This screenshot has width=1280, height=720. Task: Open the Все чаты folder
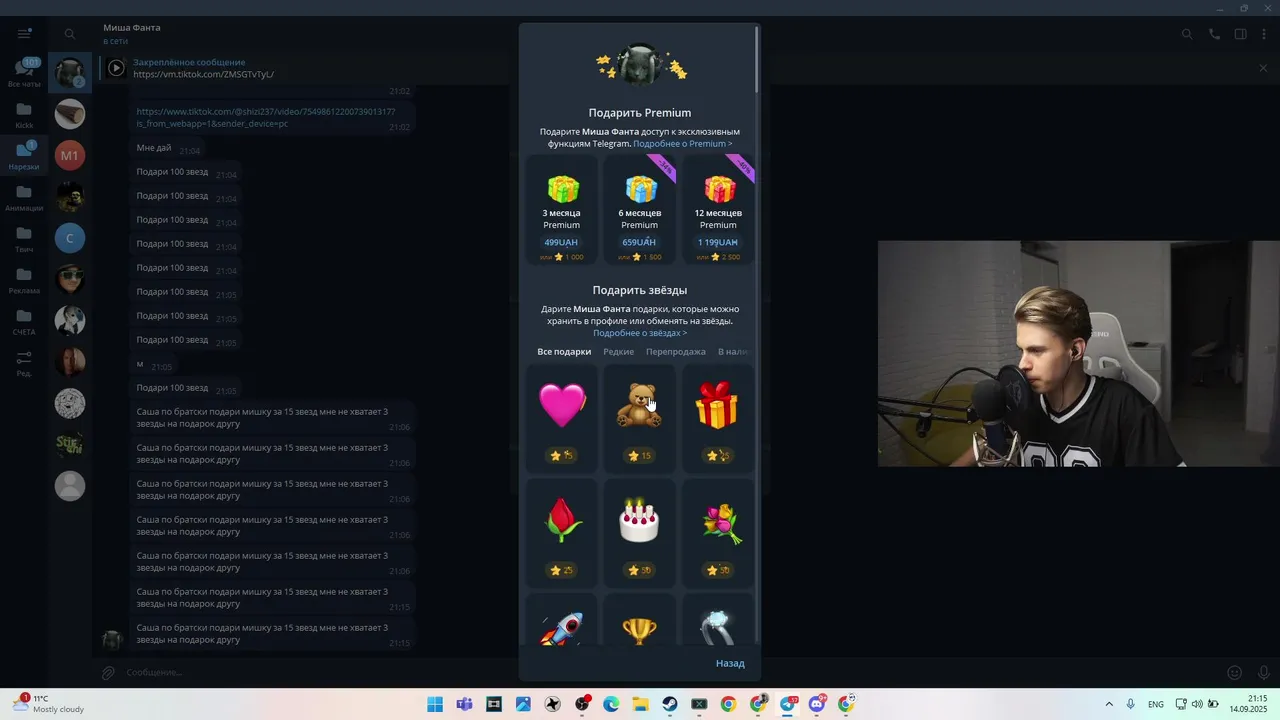[x=24, y=72]
